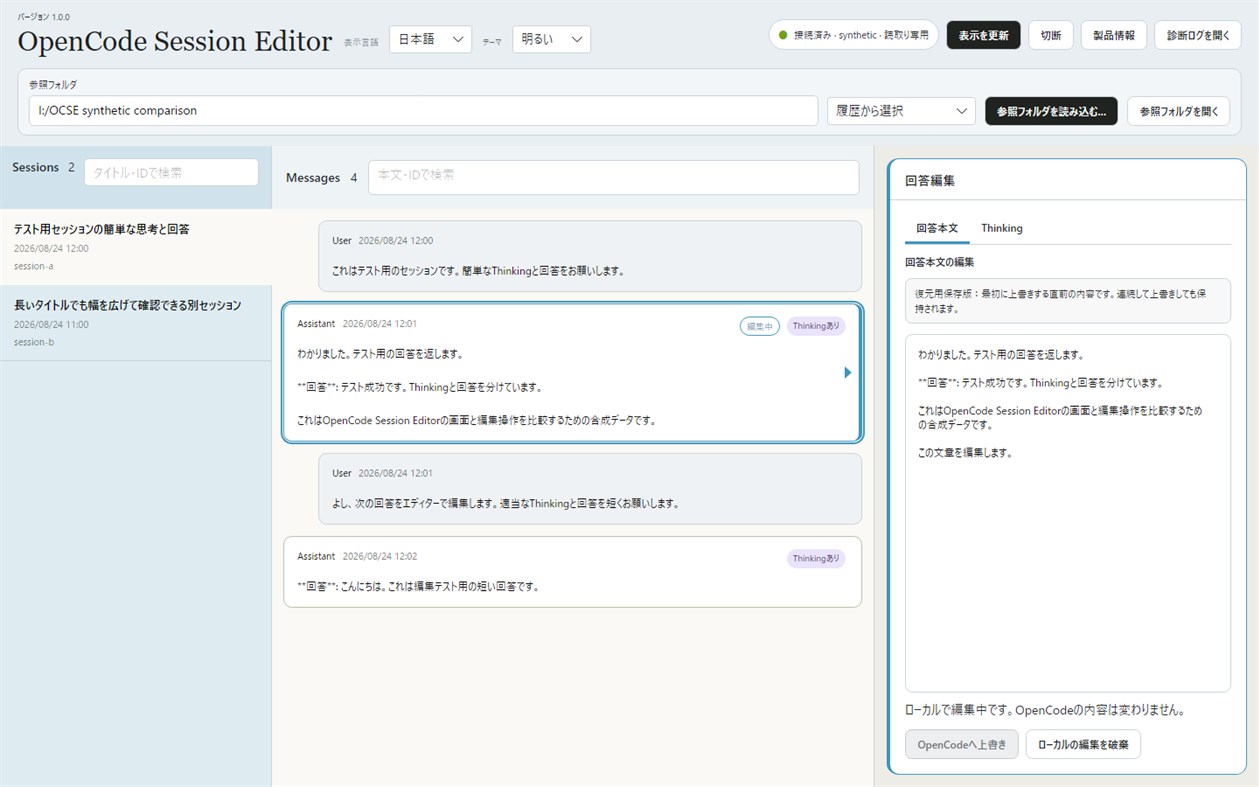
Task: Click the 表示を更新 button
Action: (x=983, y=35)
